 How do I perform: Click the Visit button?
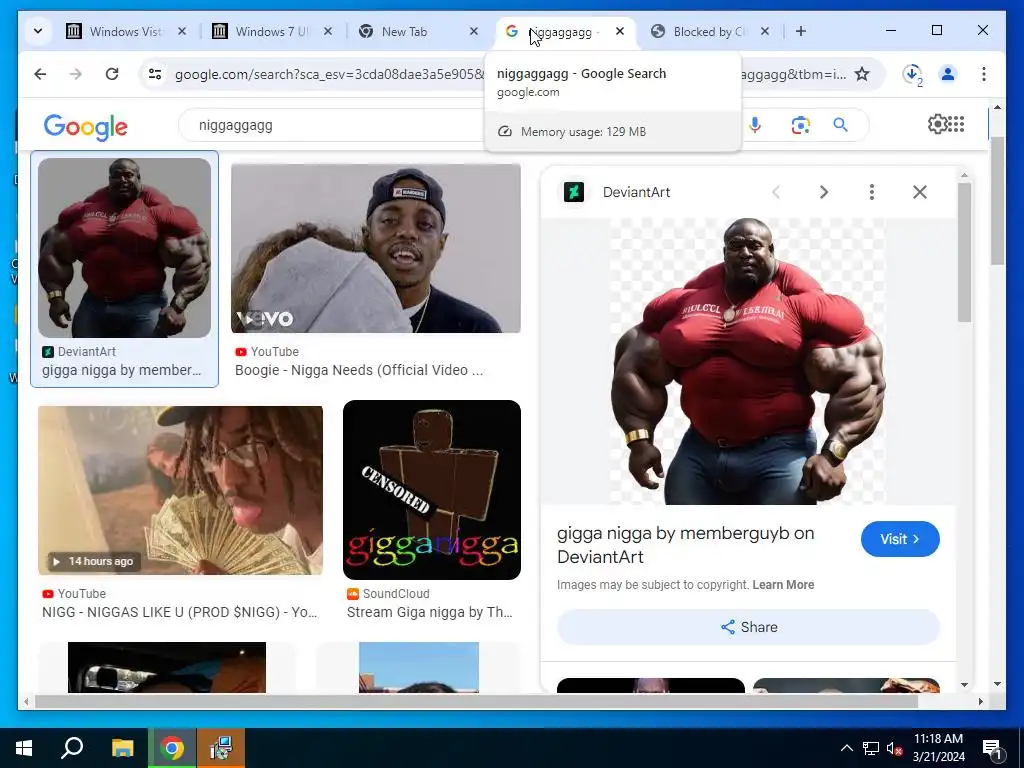pyautogui.click(x=900, y=539)
